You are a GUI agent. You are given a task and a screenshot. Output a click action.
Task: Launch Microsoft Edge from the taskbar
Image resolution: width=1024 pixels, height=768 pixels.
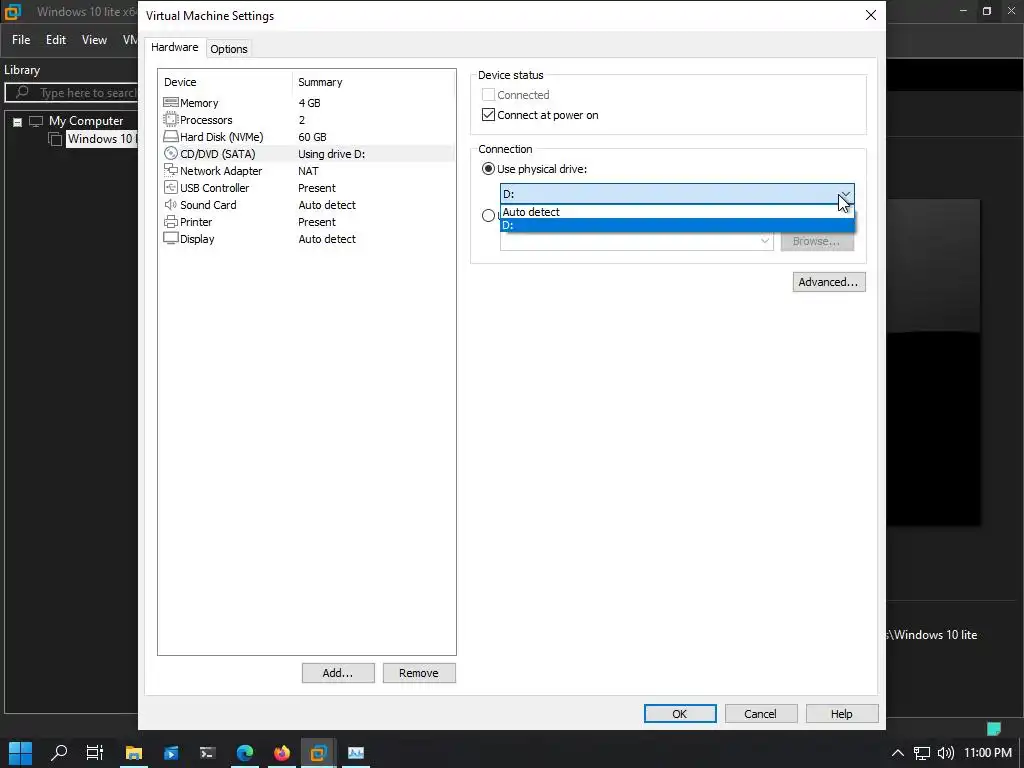(x=245, y=752)
